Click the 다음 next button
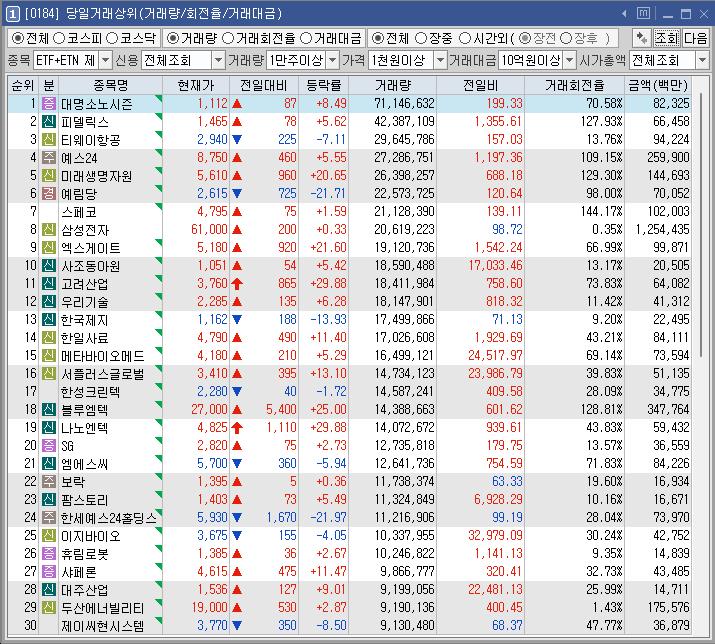715x644 pixels. [x=695, y=38]
